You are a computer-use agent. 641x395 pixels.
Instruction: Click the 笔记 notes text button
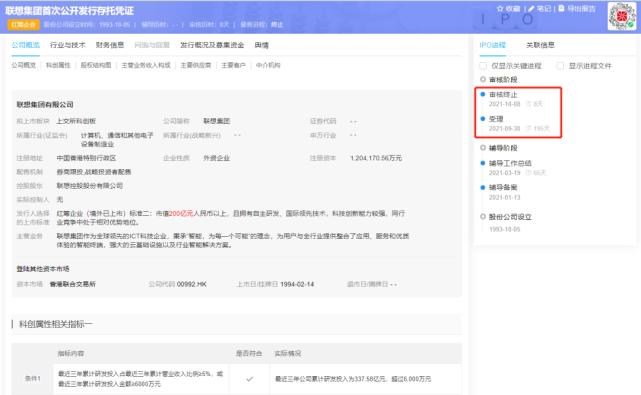544,9
